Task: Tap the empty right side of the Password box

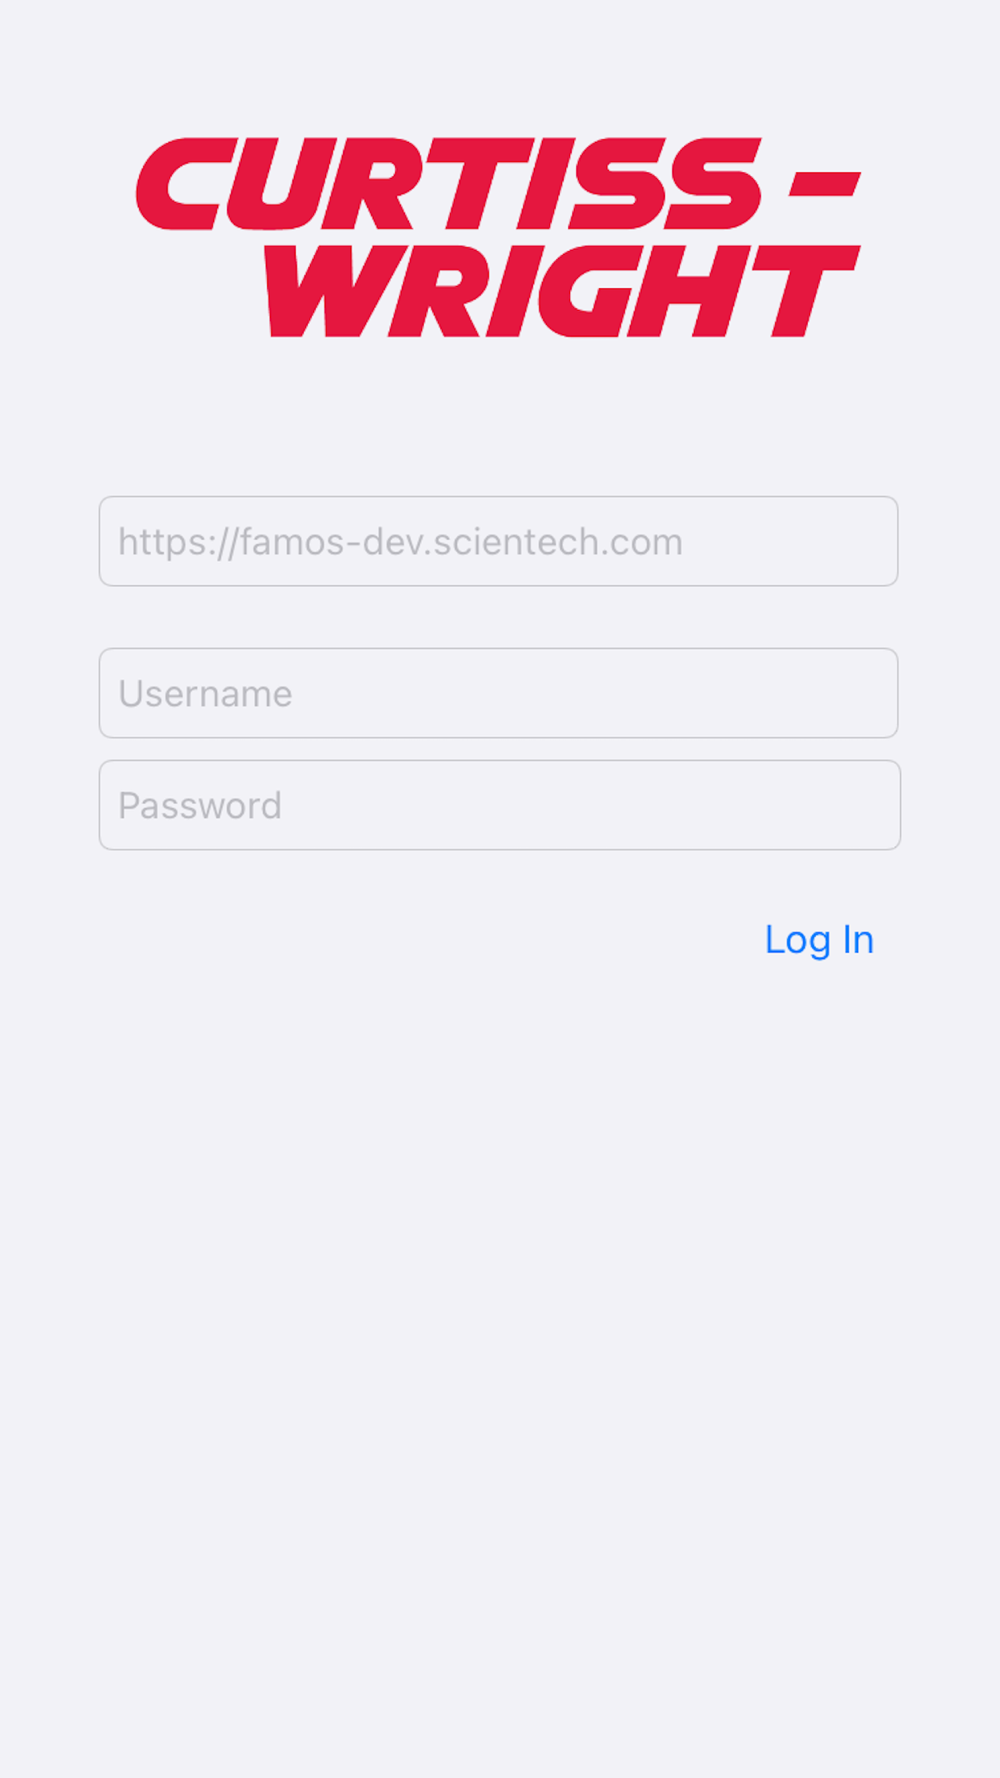Action: click(700, 805)
